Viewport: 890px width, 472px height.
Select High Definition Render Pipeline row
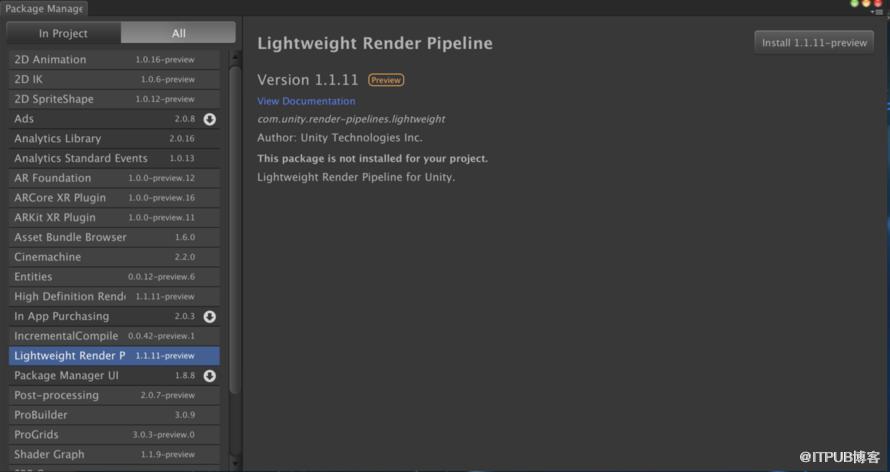tap(114, 297)
